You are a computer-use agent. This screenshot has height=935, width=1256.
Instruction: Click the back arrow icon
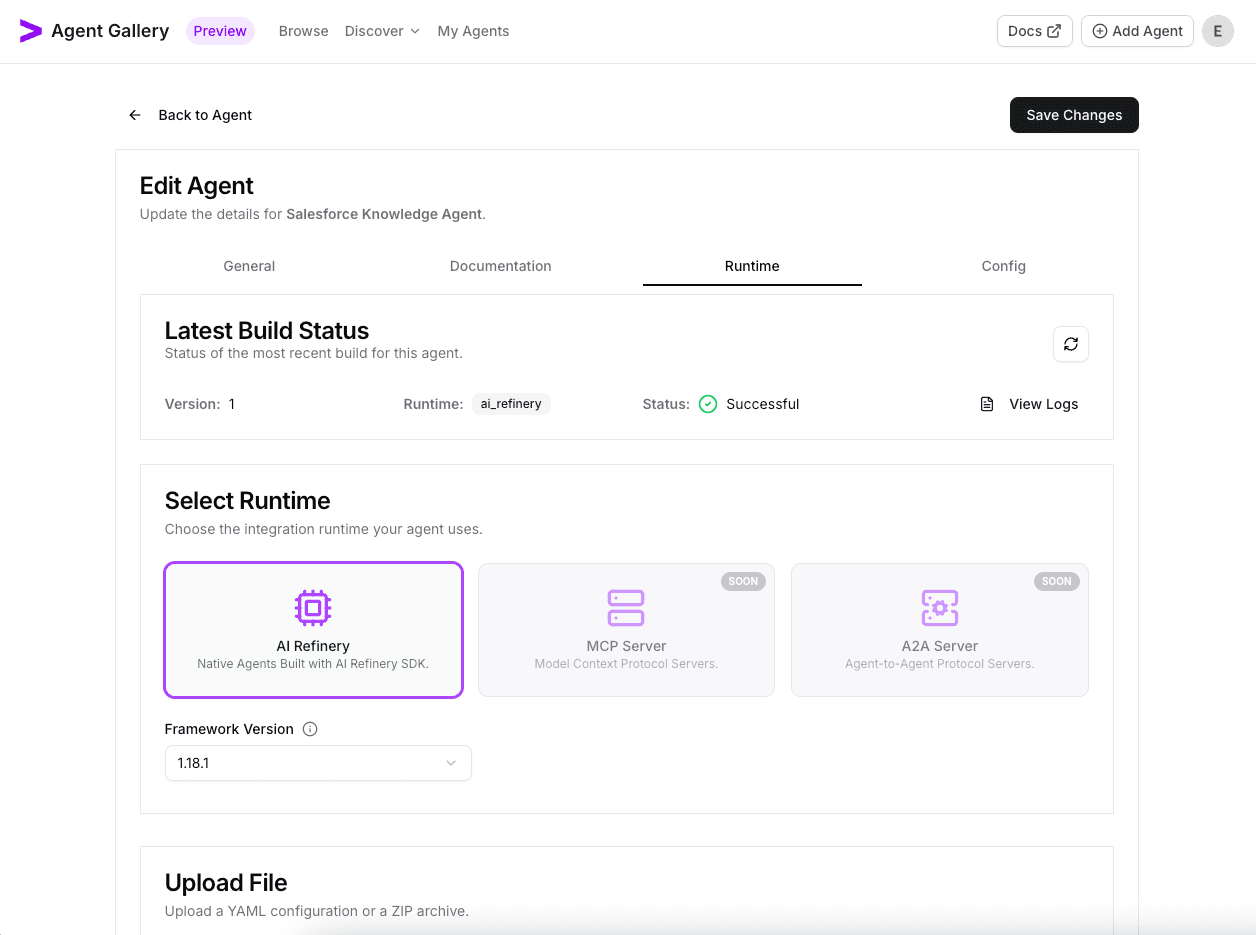click(135, 115)
